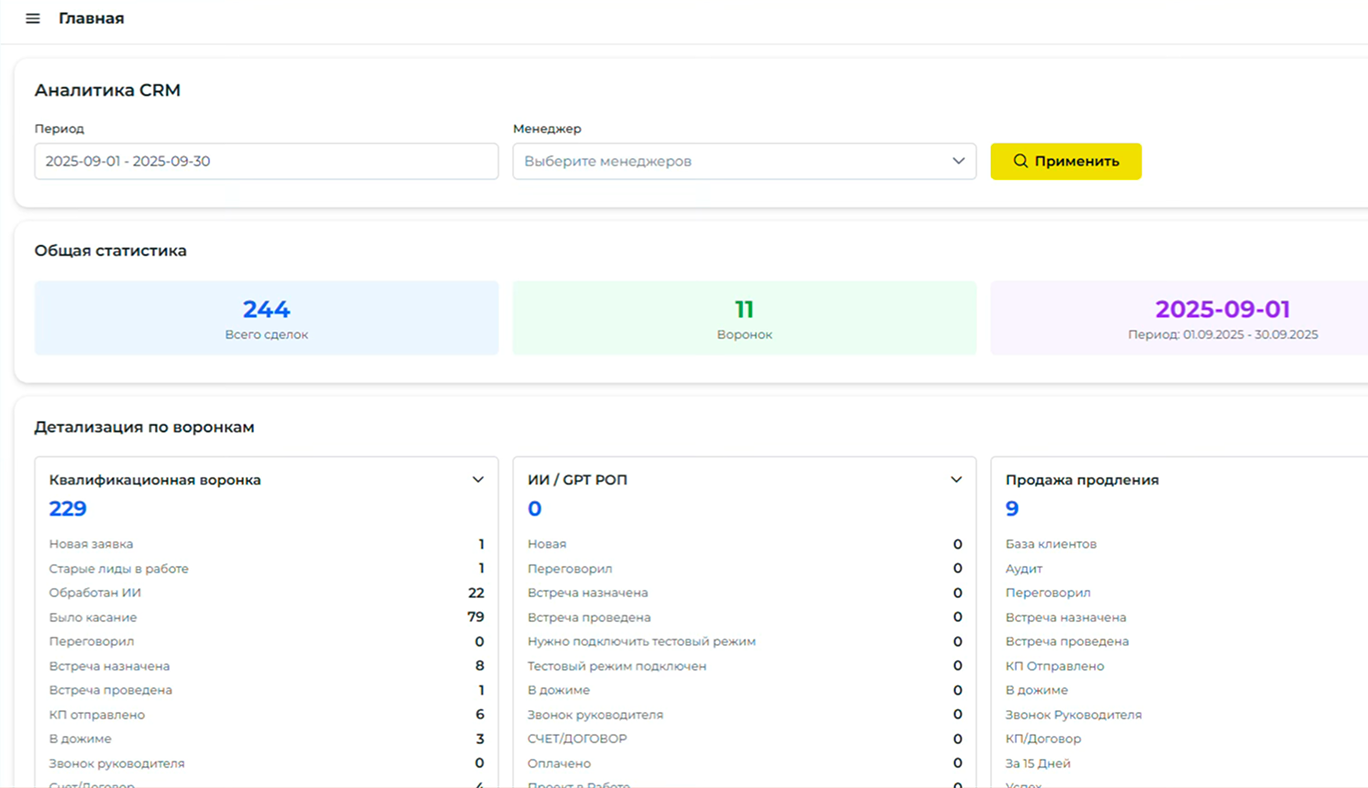The width and height of the screenshot is (1368, 788).
Task: Click the Квалификационная воронка total 229
Action: click(x=68, y=509)
